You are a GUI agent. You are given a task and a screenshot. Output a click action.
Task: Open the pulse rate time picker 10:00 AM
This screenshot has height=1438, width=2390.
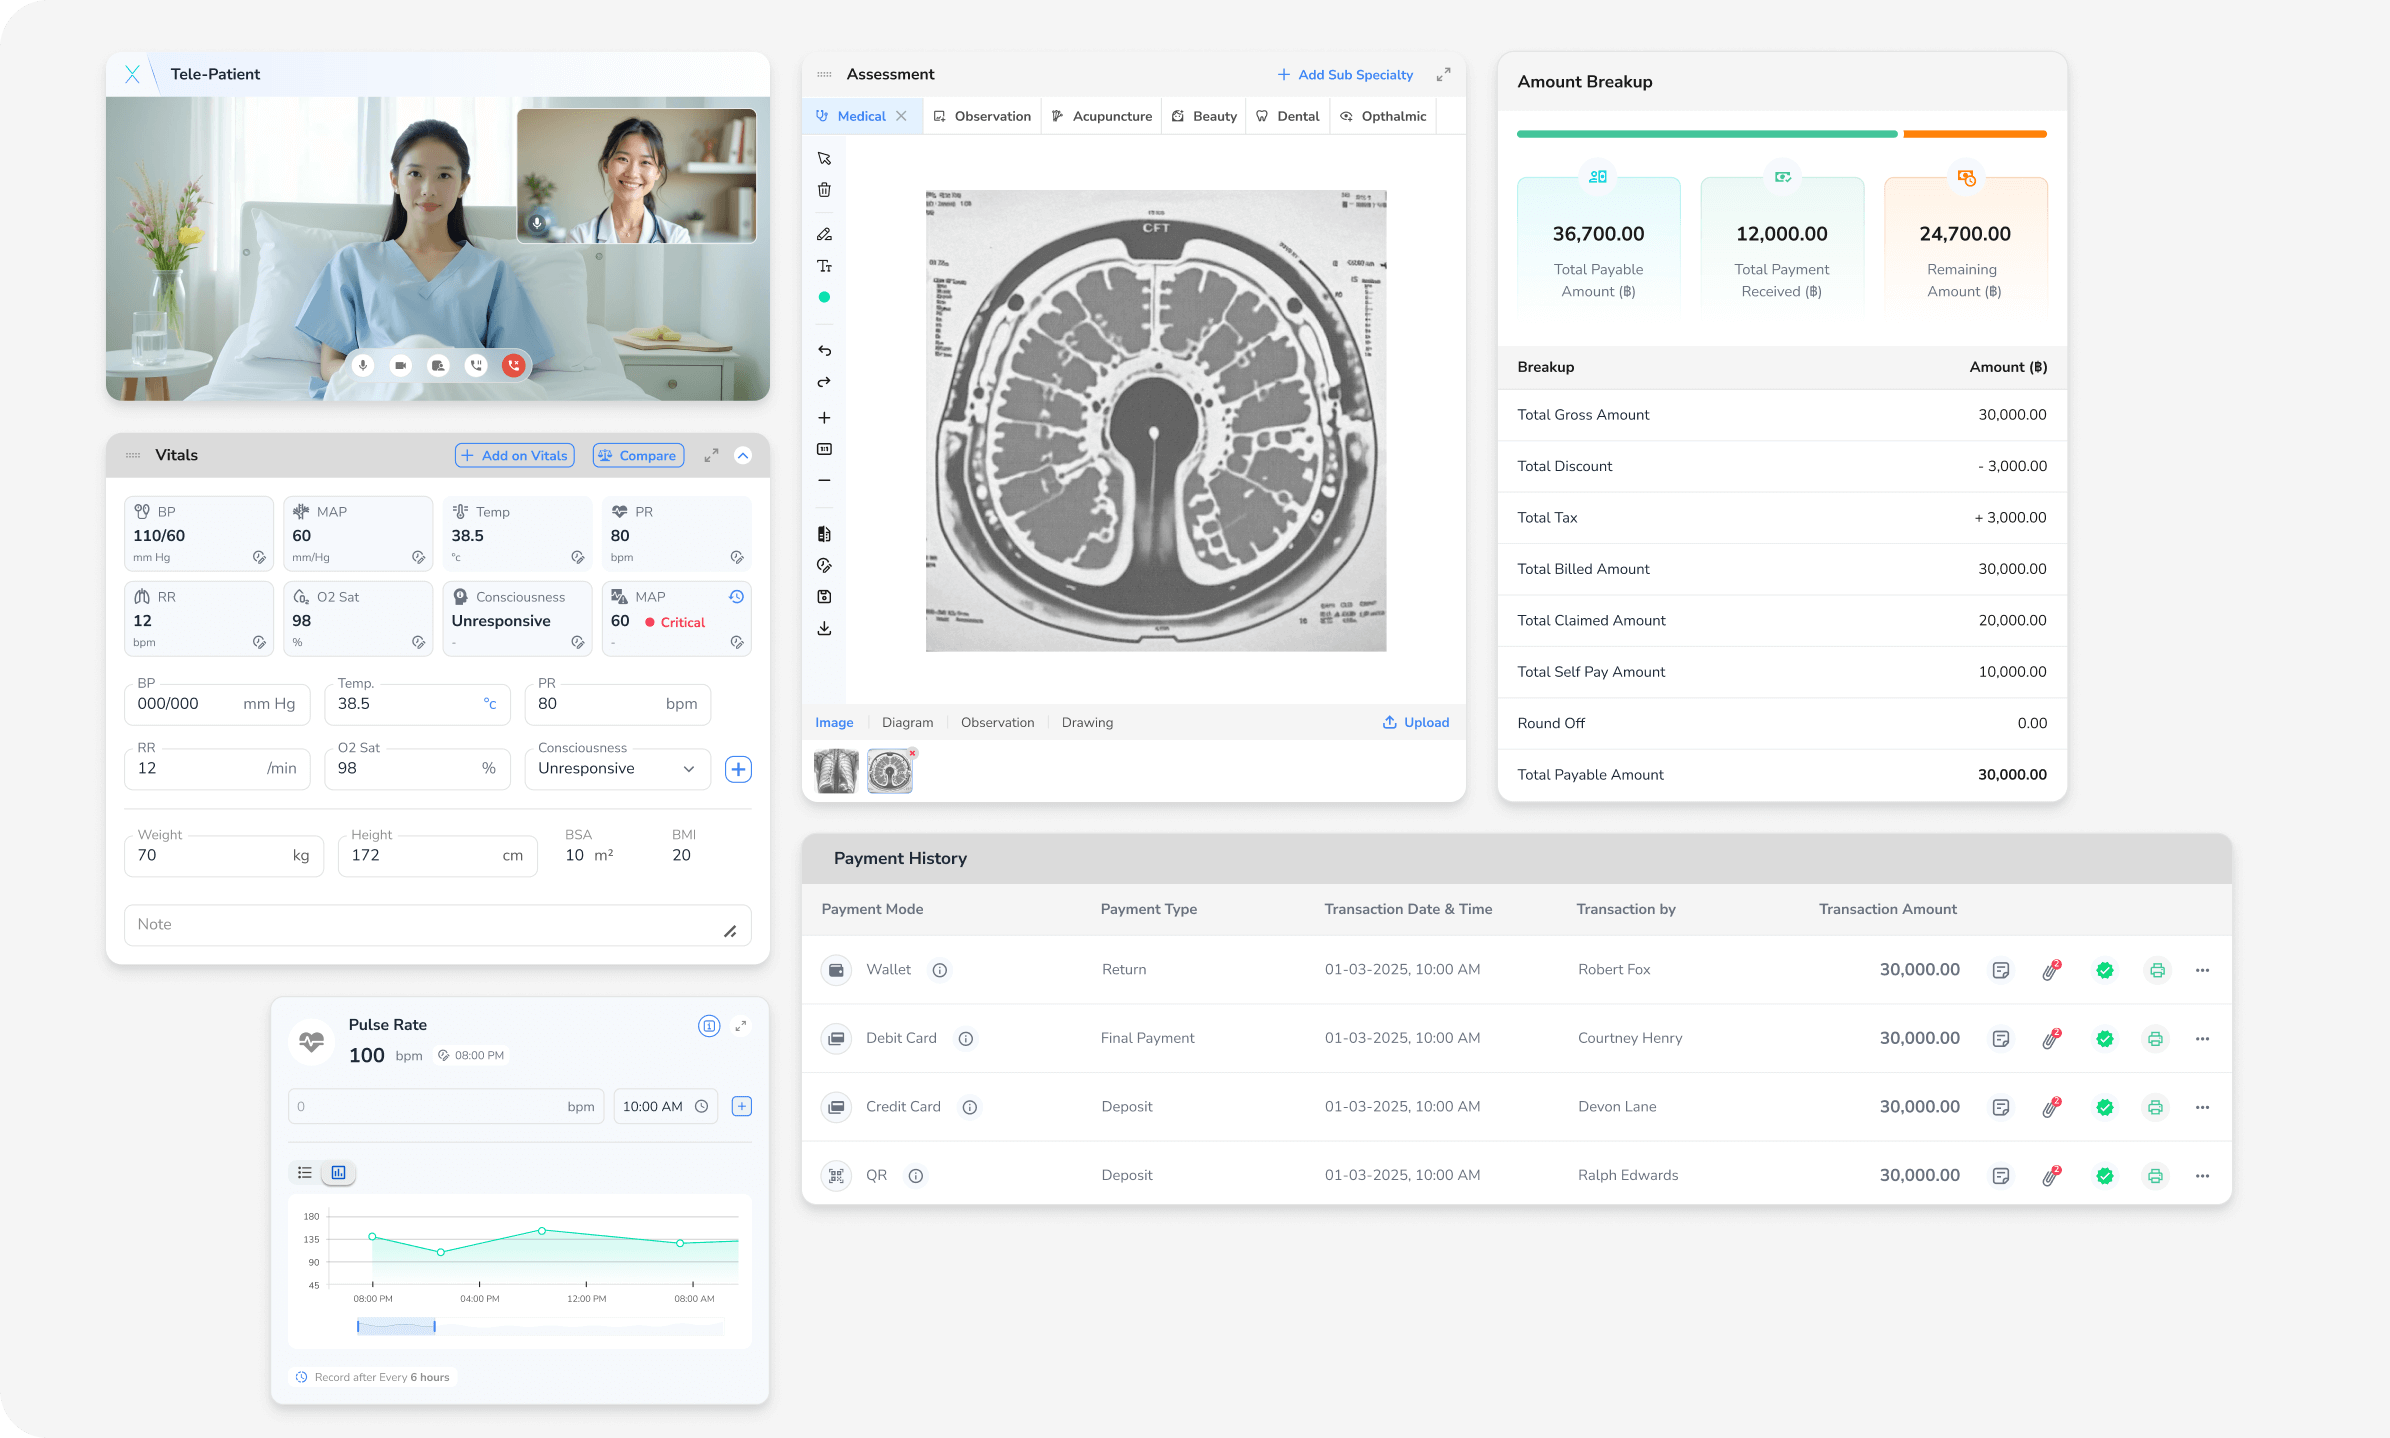[665, 1106]
